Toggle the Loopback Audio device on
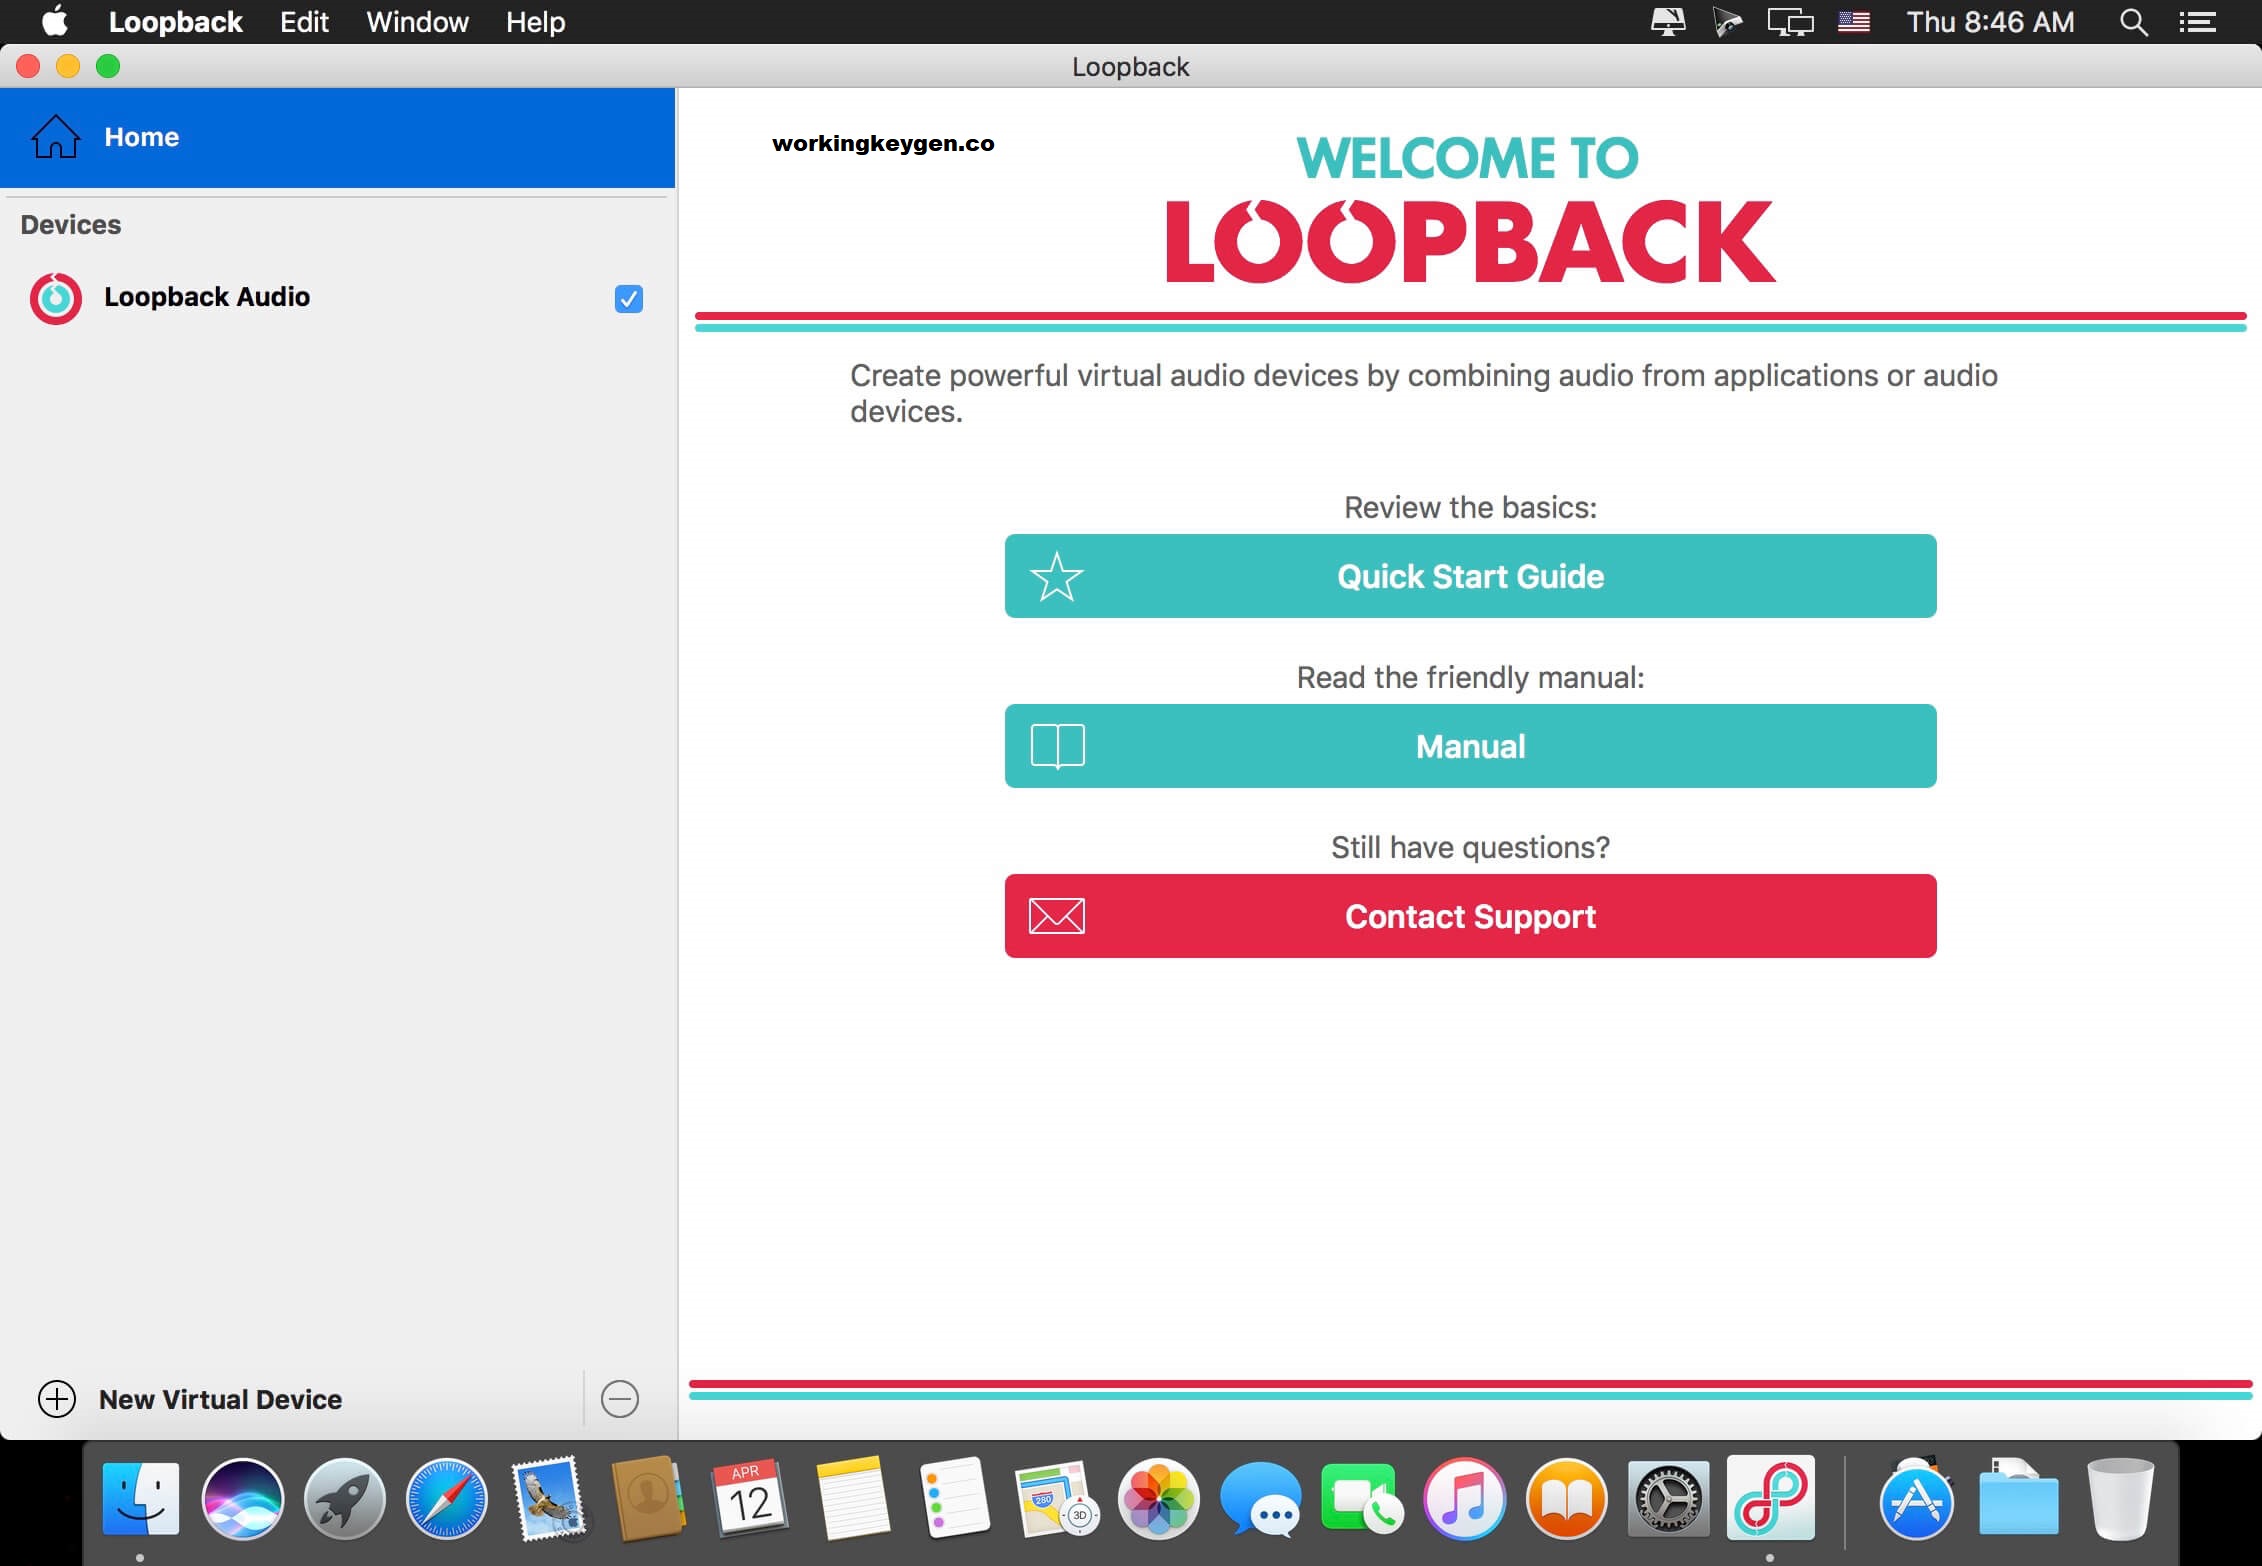 628,298
